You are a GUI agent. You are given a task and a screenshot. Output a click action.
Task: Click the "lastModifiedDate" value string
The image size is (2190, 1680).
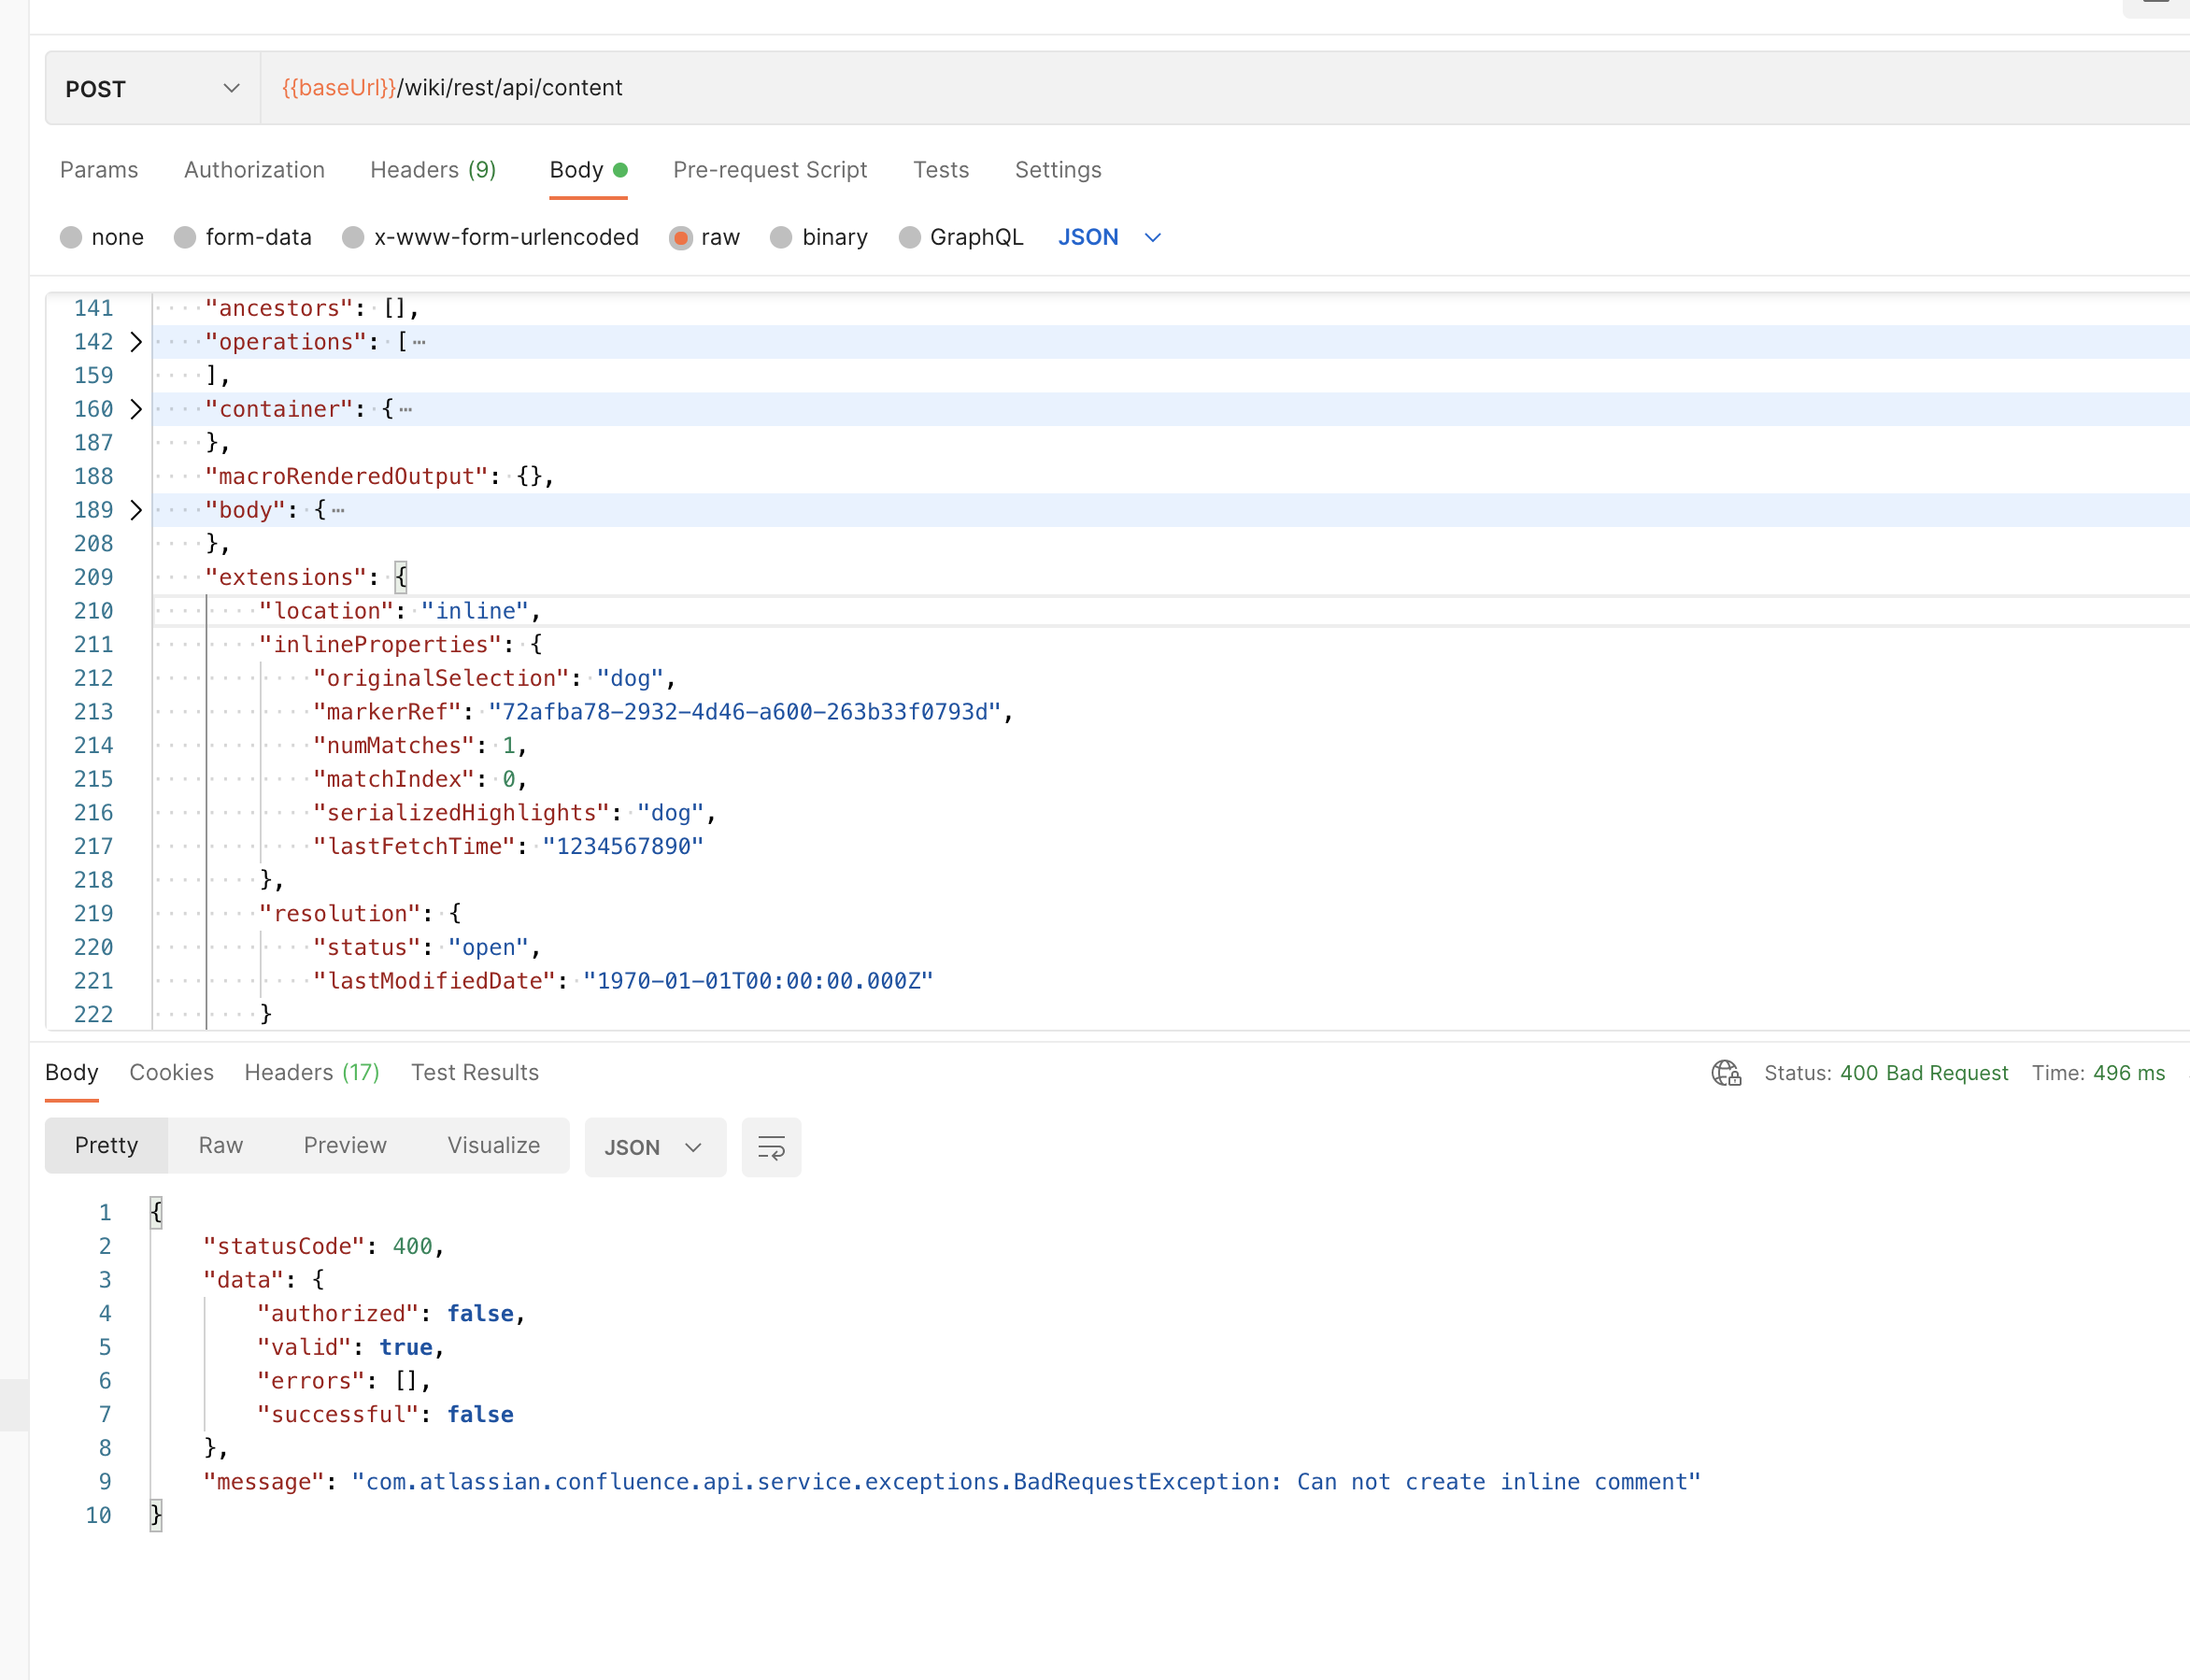[758, 981]
